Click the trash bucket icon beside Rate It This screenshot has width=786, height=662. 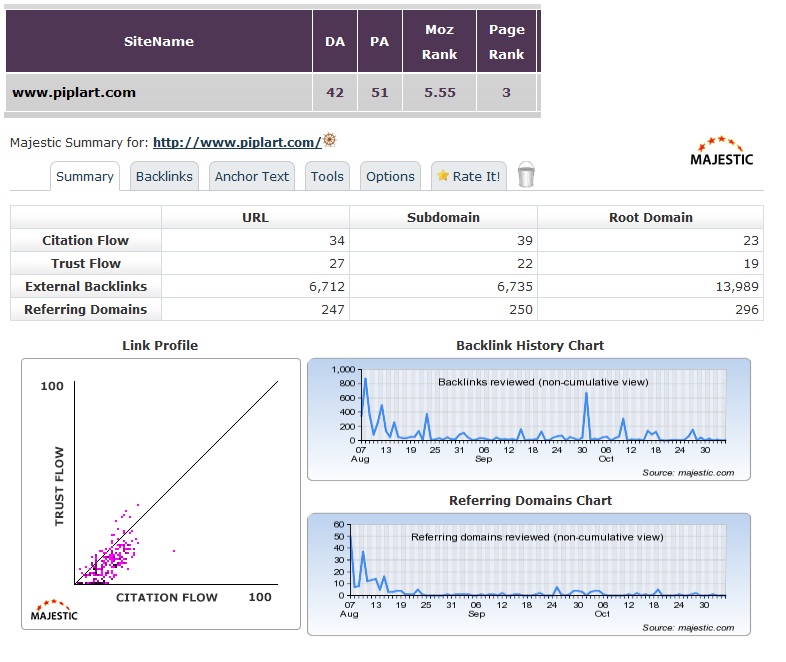click(526, 176)
